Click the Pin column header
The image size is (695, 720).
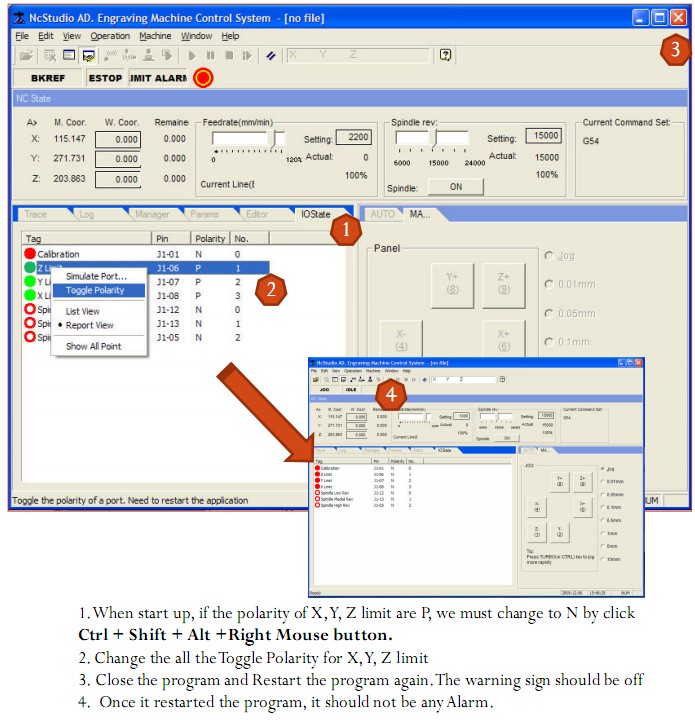171,238
